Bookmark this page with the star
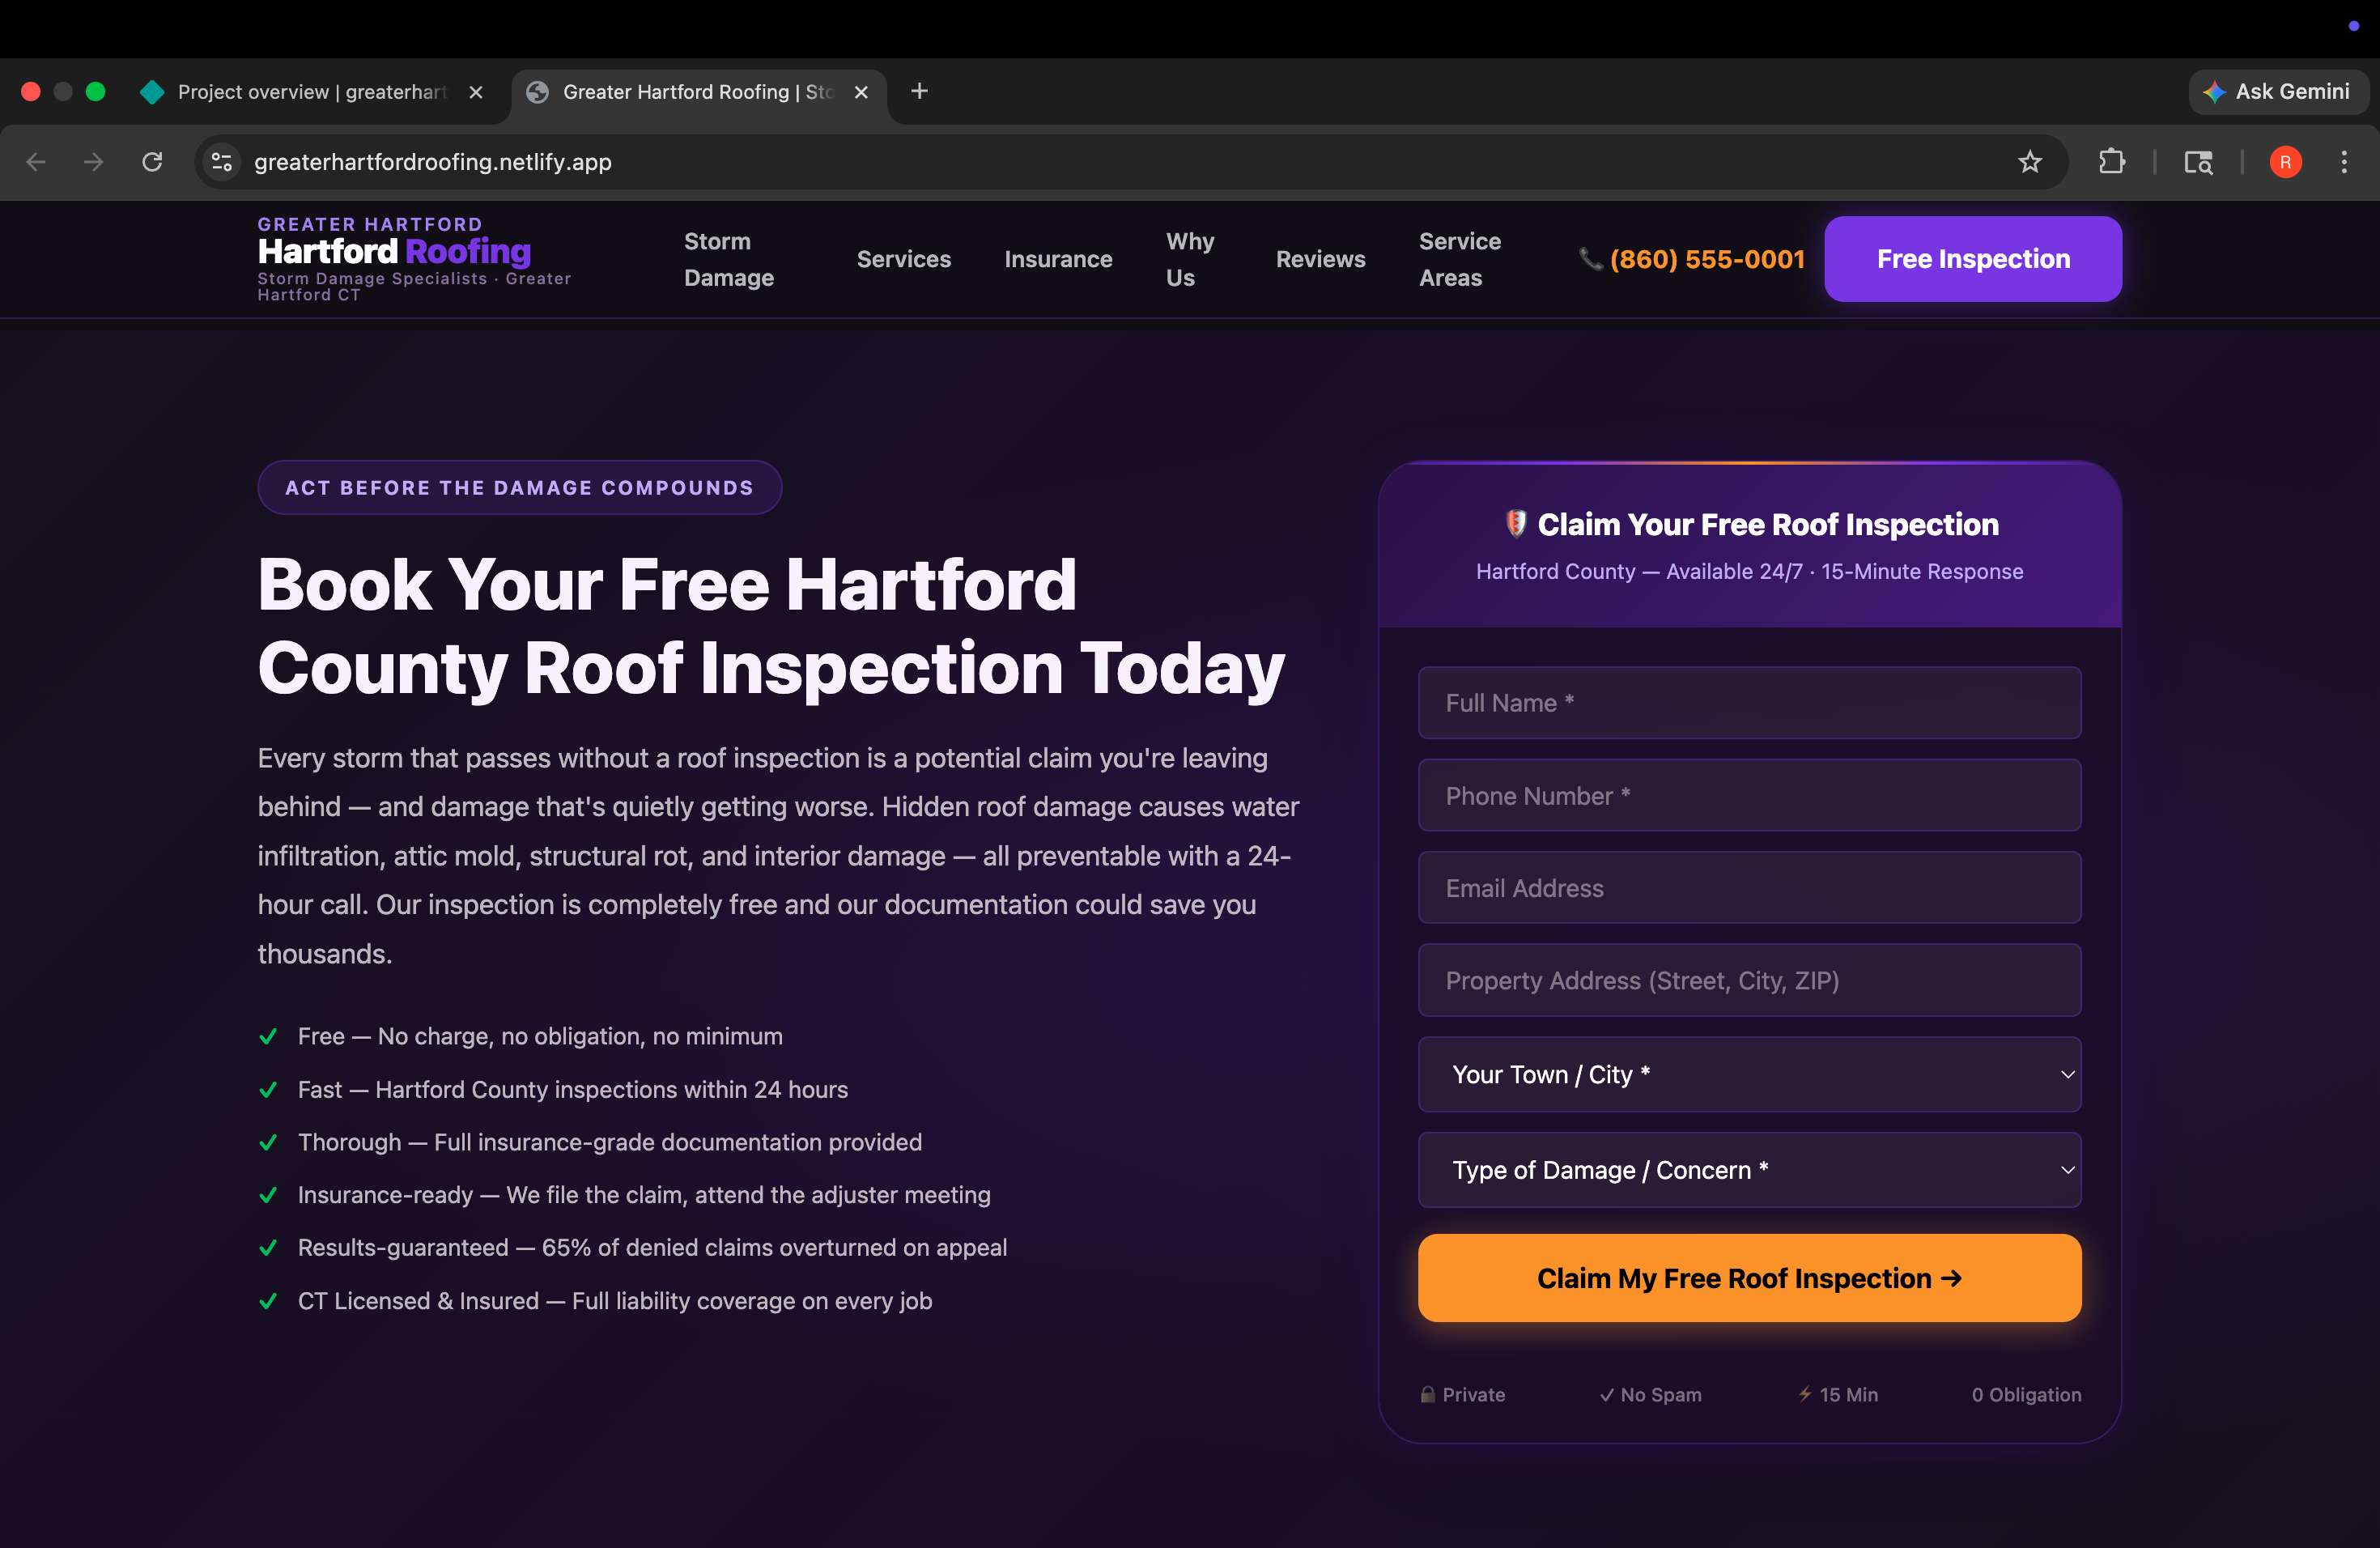 click(2029, 162)
